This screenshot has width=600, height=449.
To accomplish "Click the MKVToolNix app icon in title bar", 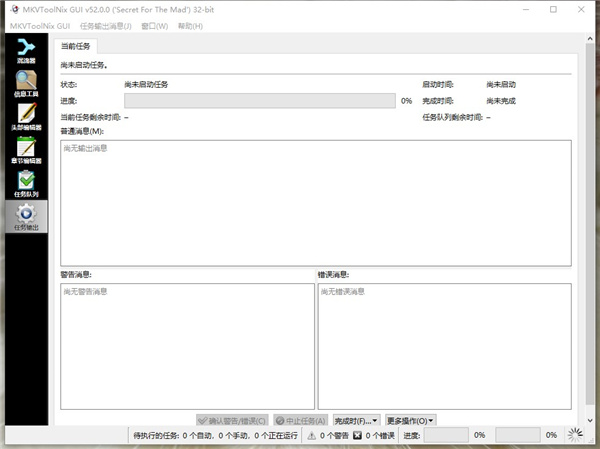I will coord(15,10).
